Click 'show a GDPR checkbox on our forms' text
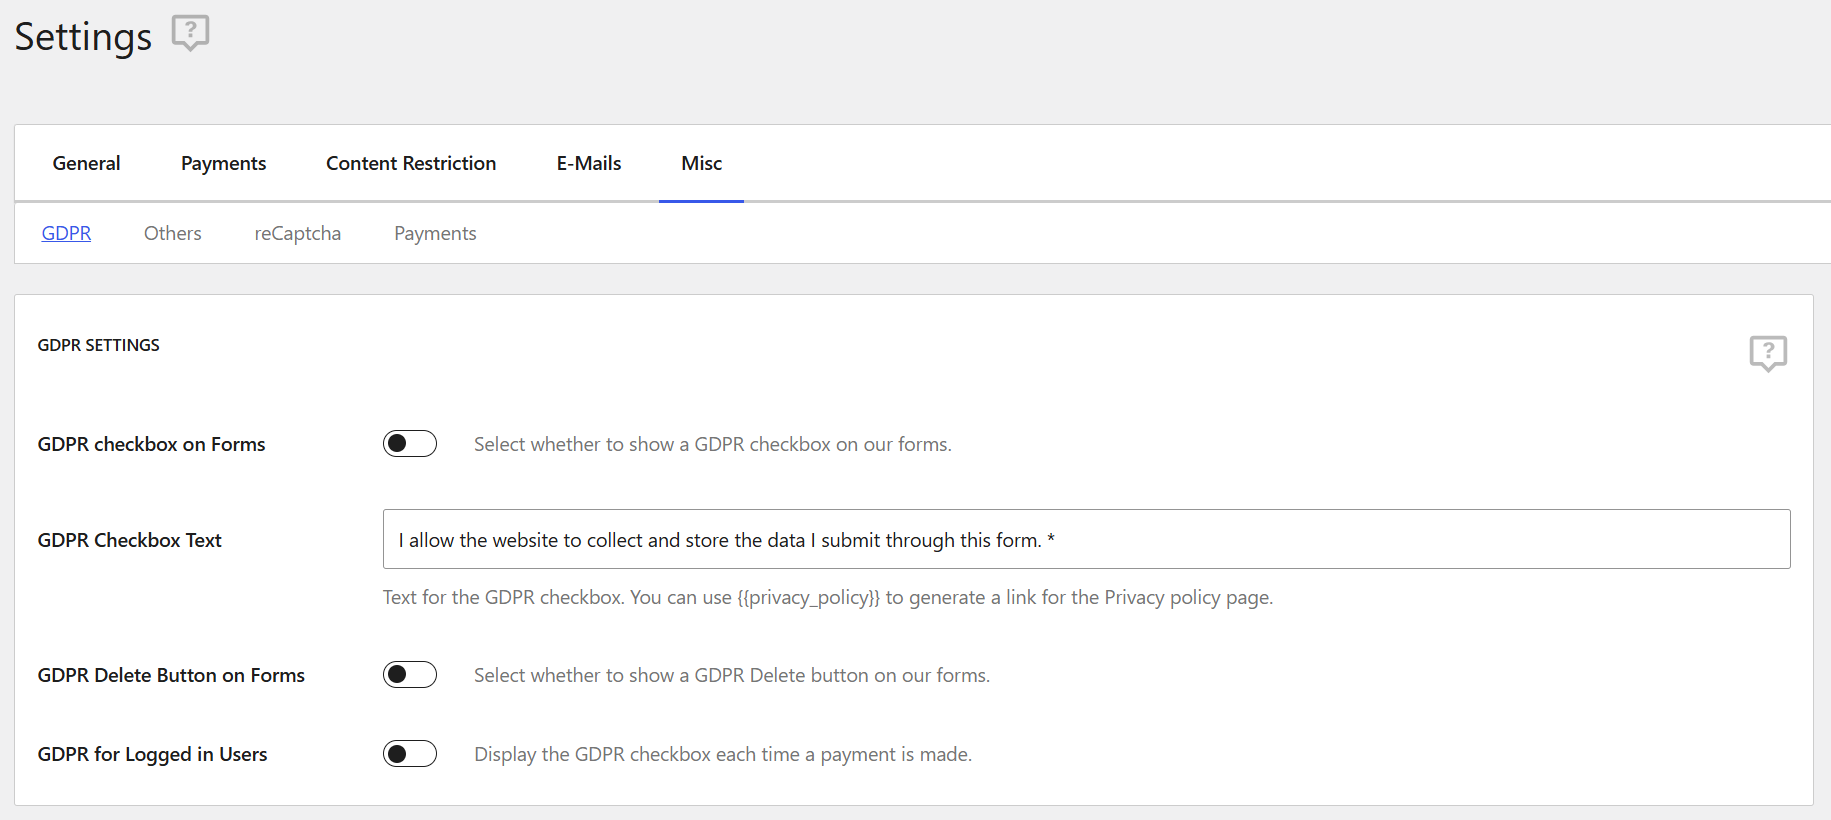 pyautogui.click(x=713, y=444)
